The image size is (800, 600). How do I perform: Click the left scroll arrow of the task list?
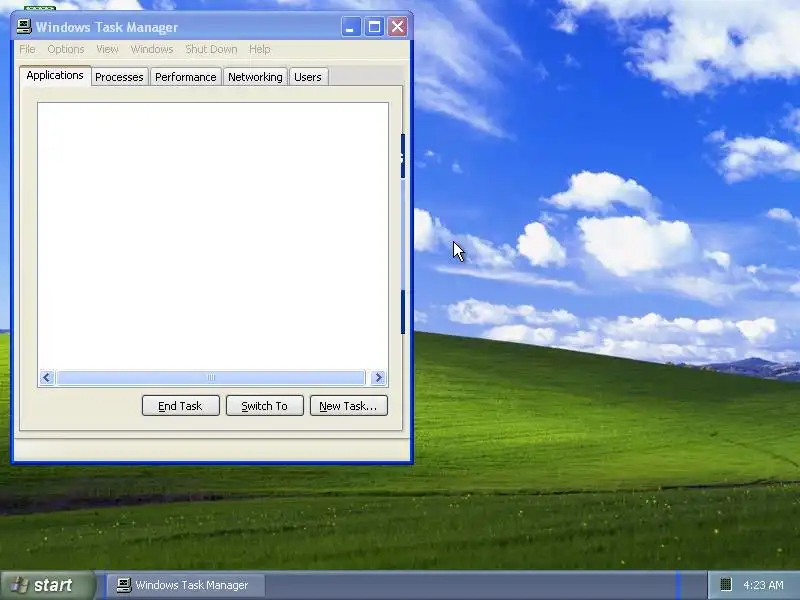(47, 378)
